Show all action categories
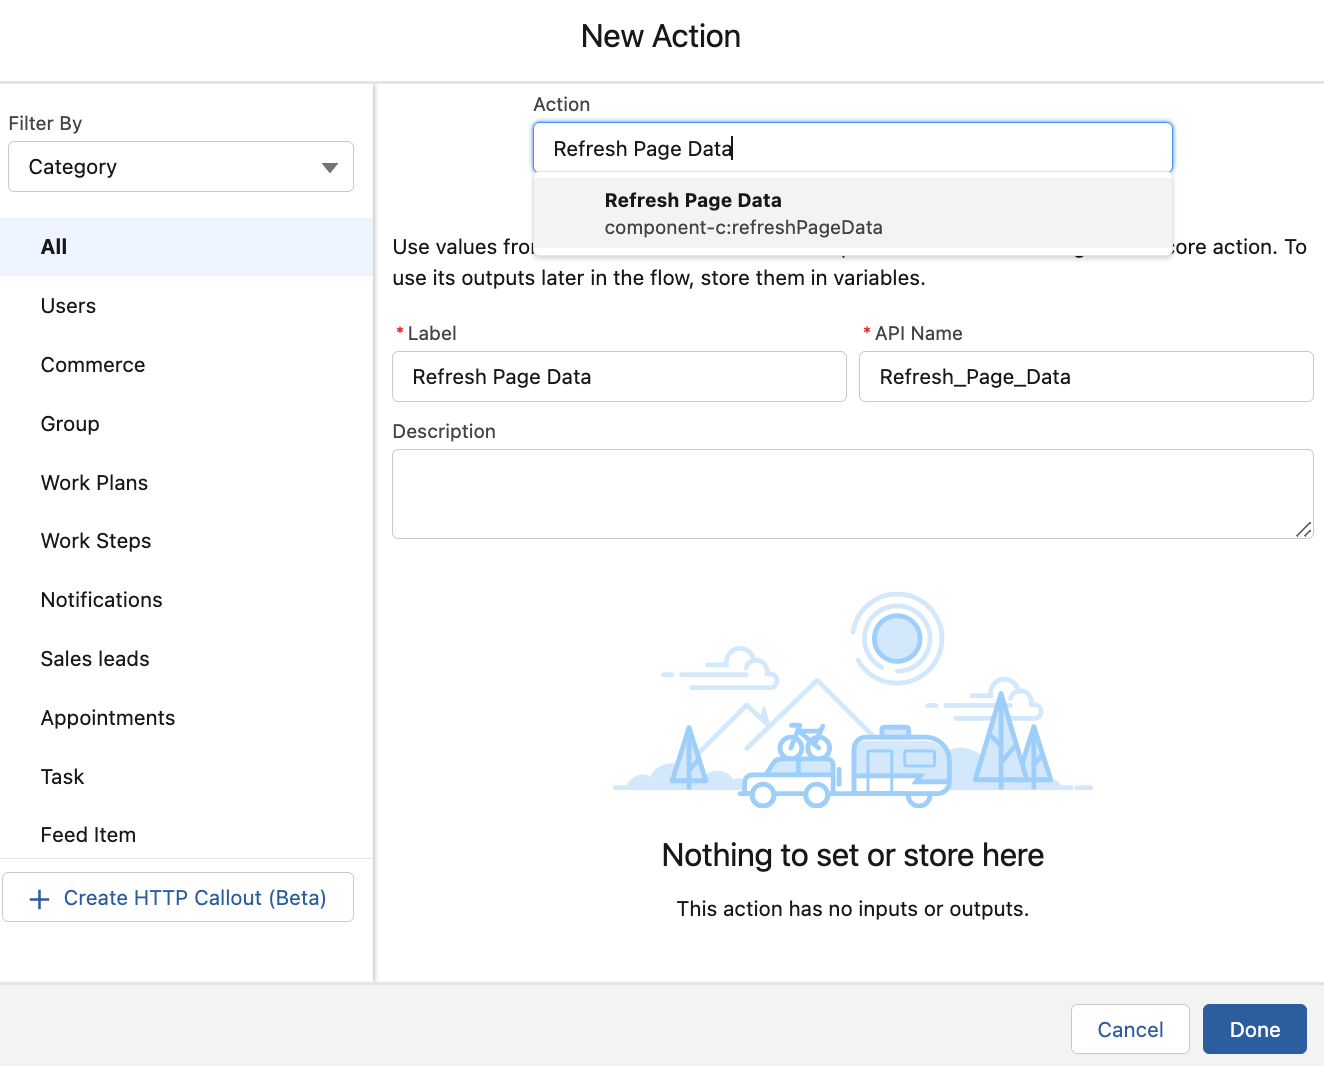The height and width of the screenshot is (1066, 1324). [54, 246]
